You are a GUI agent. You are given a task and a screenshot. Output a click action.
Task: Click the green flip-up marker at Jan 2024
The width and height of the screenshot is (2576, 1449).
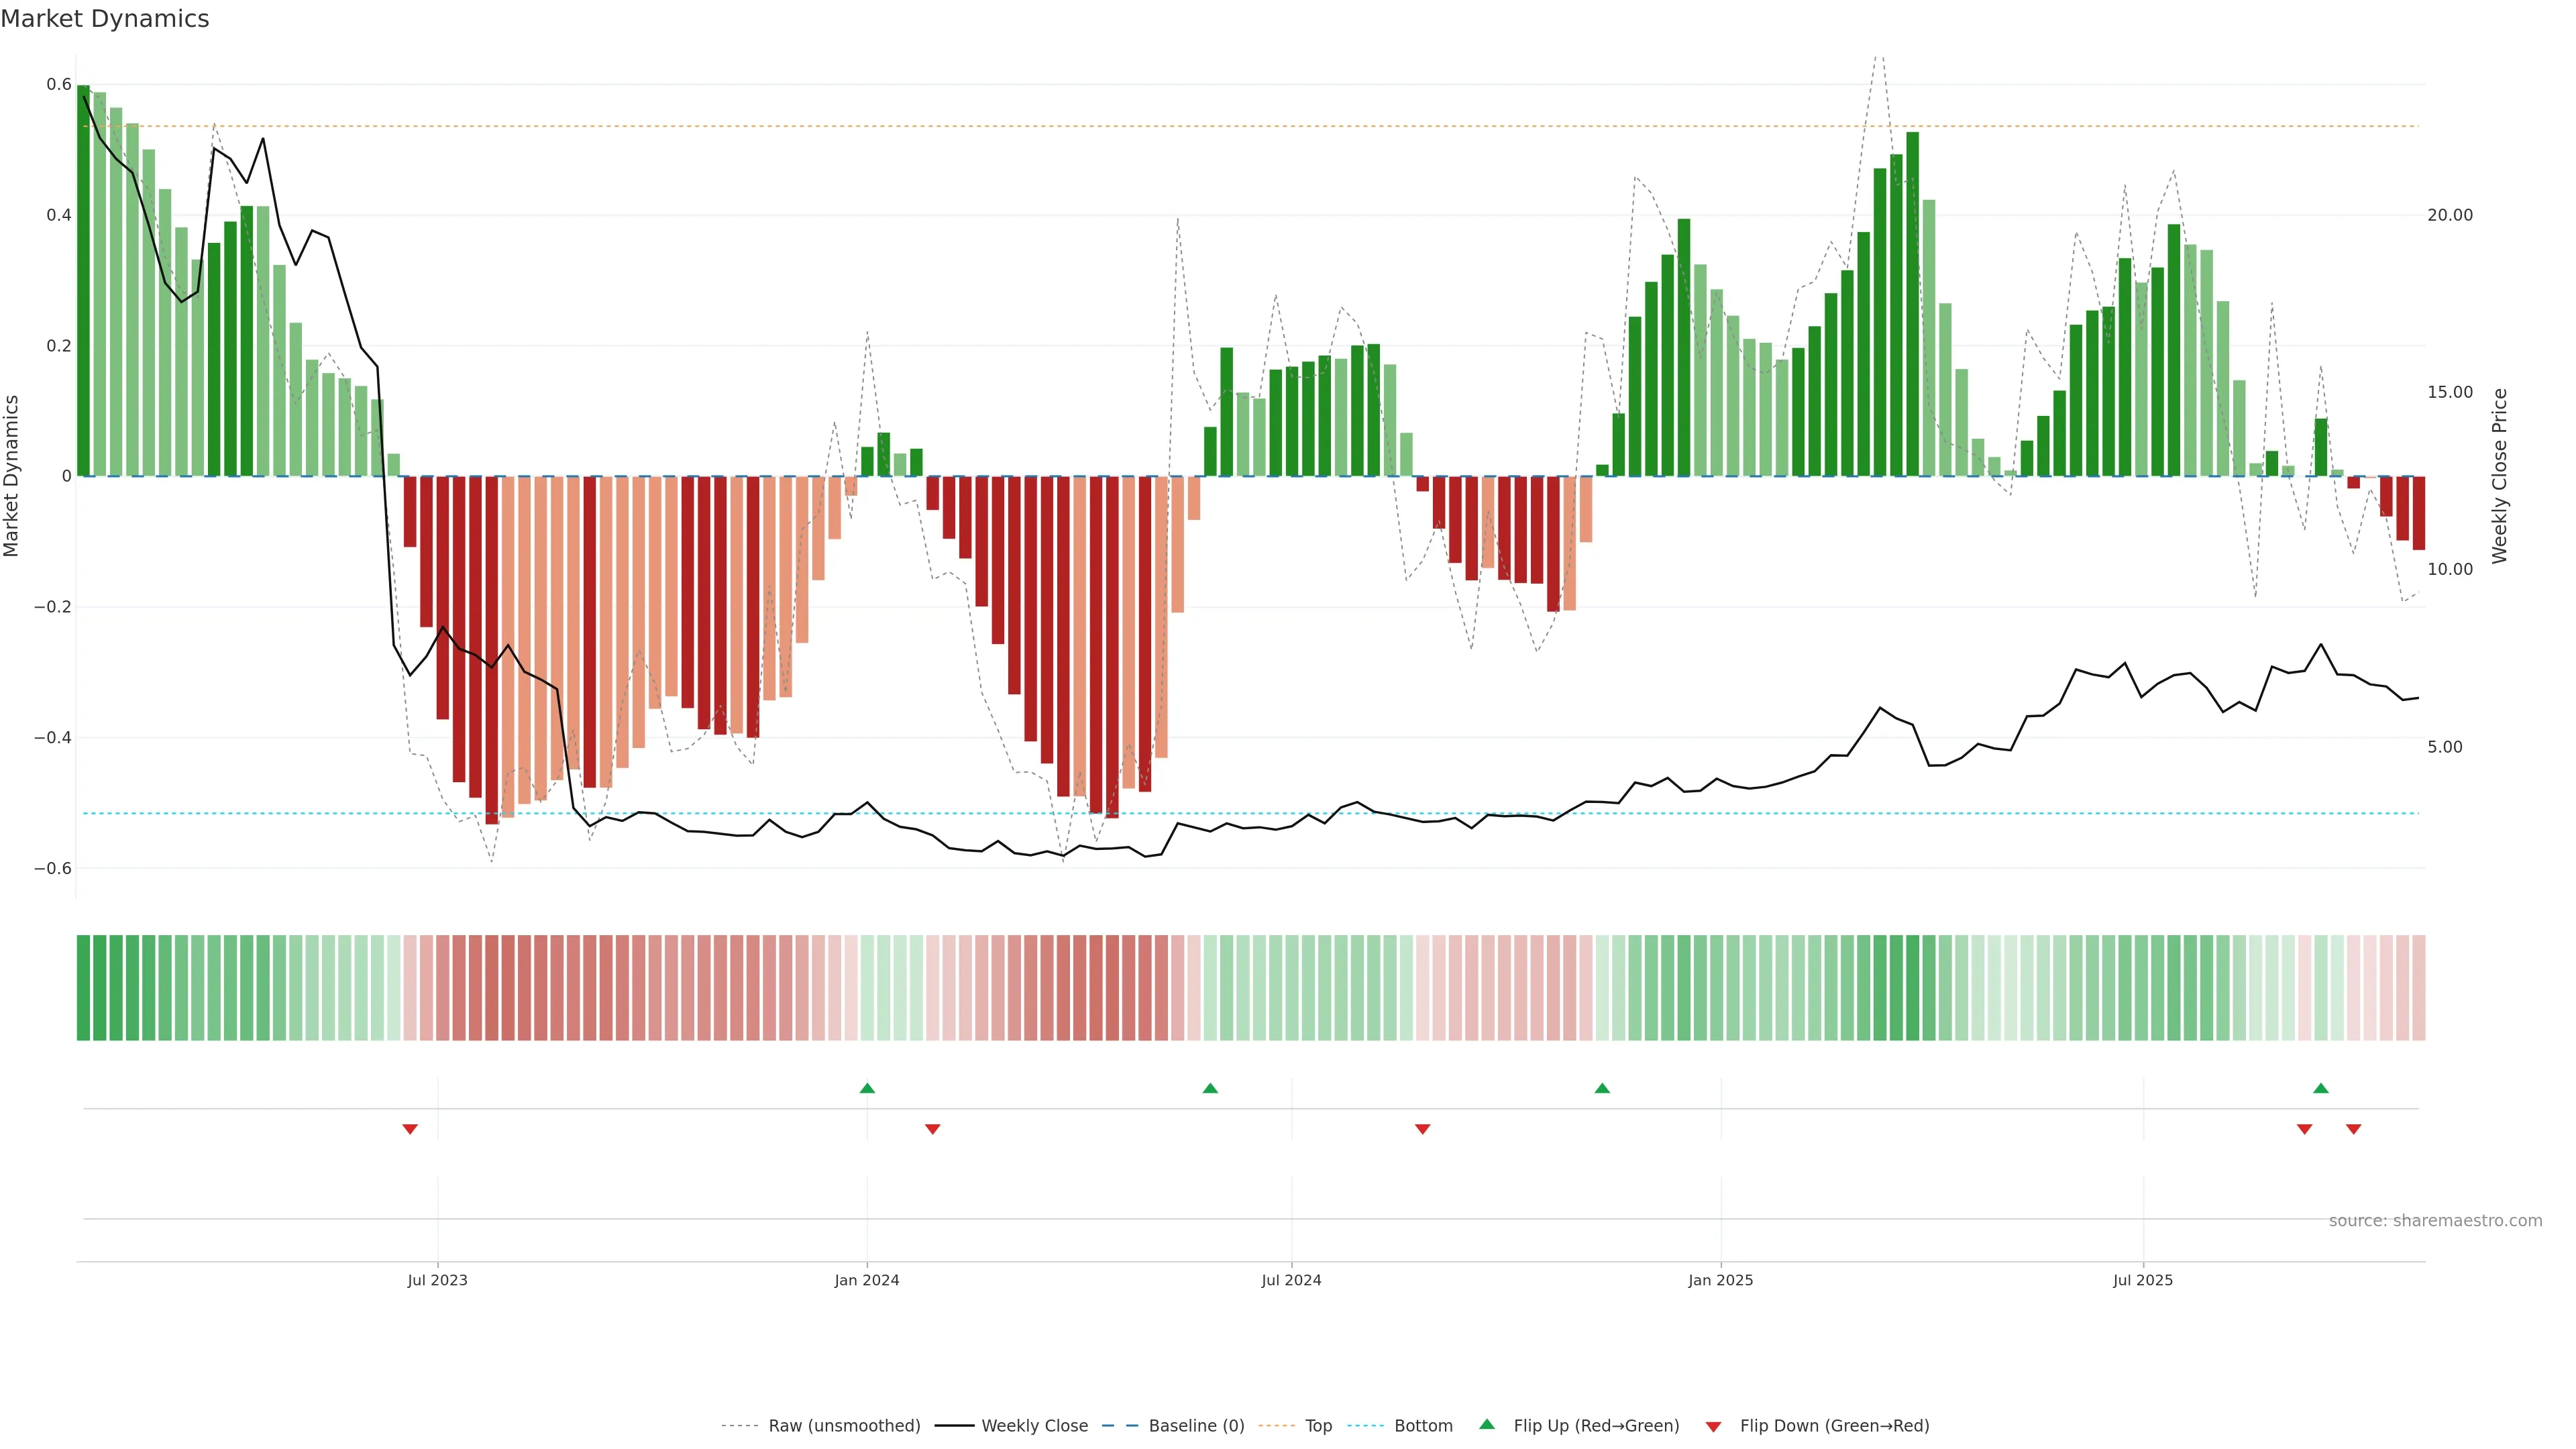click(867, 1088)
